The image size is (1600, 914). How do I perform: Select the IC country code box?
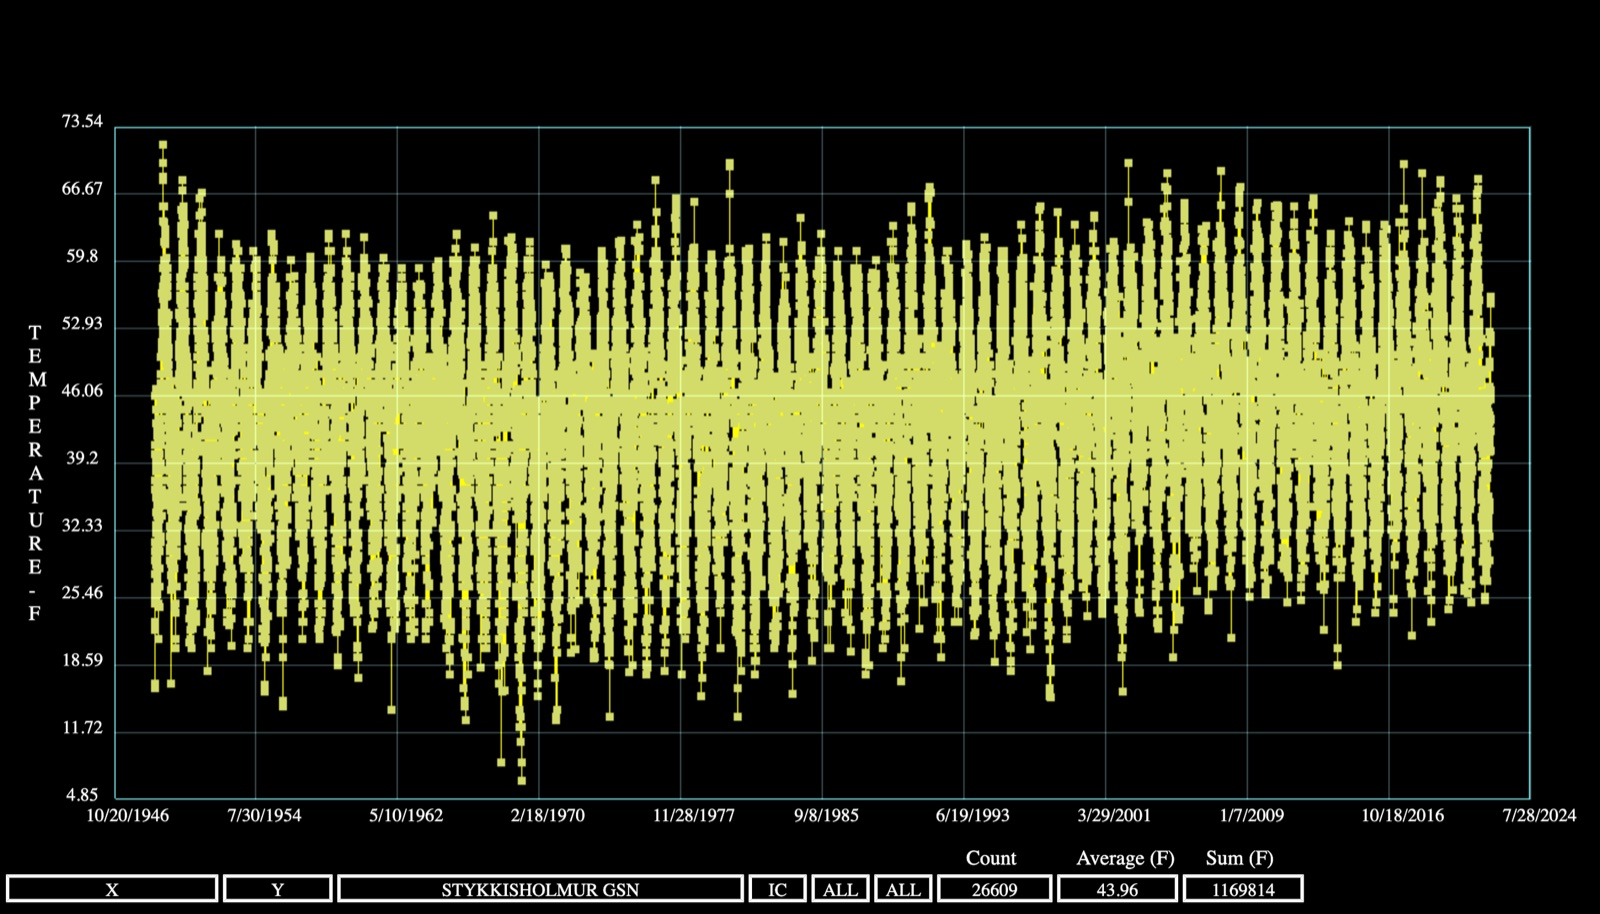[x=777, y=889]
